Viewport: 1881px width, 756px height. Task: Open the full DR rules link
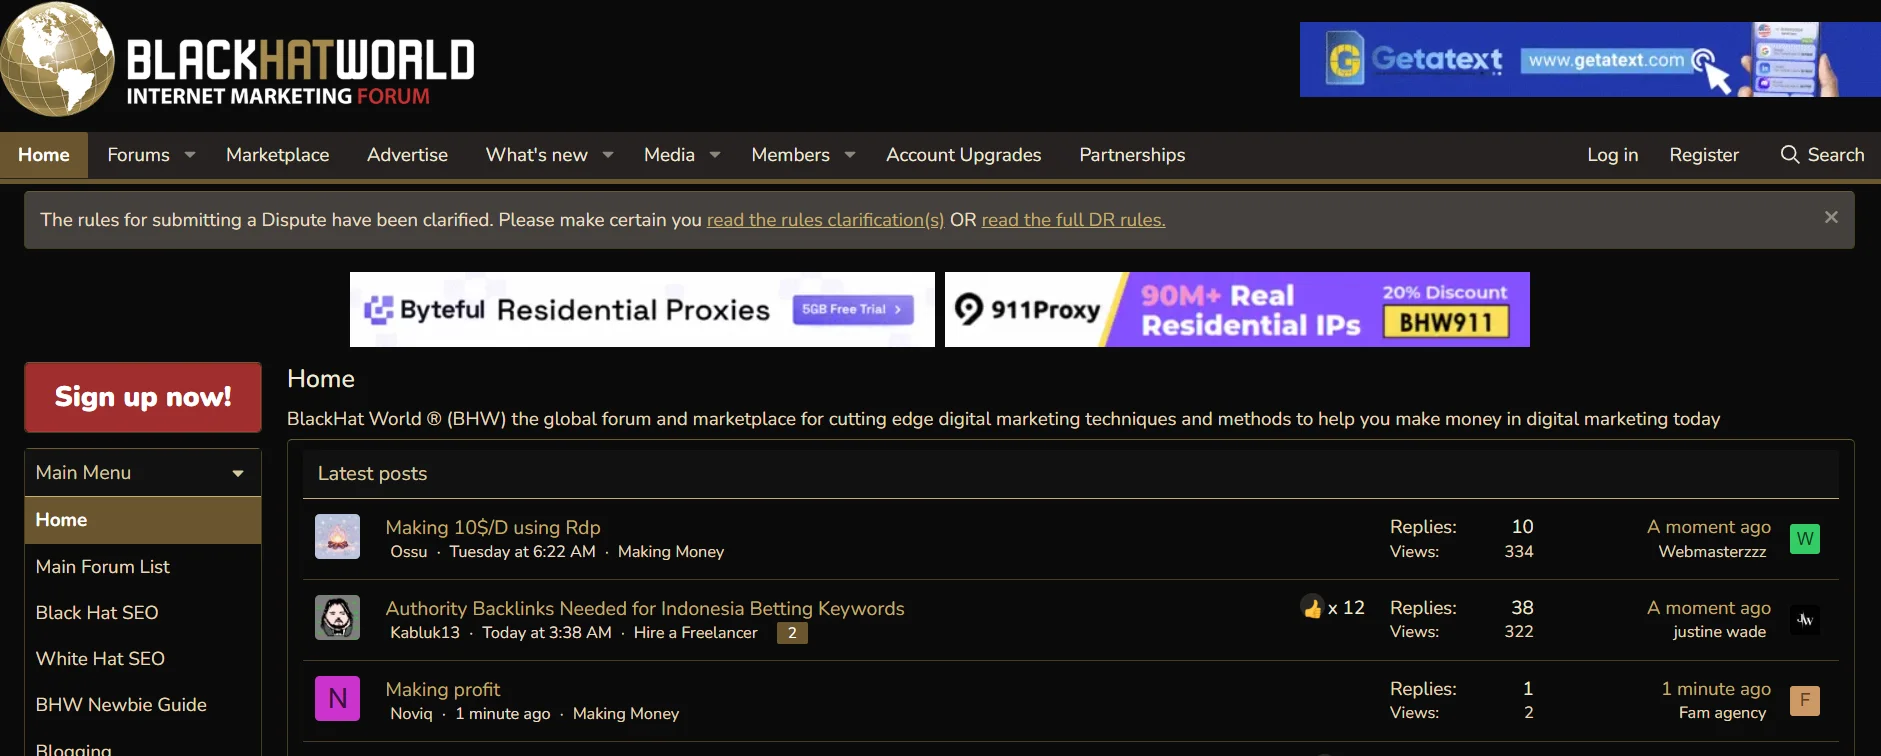(x=1073, y=220)
